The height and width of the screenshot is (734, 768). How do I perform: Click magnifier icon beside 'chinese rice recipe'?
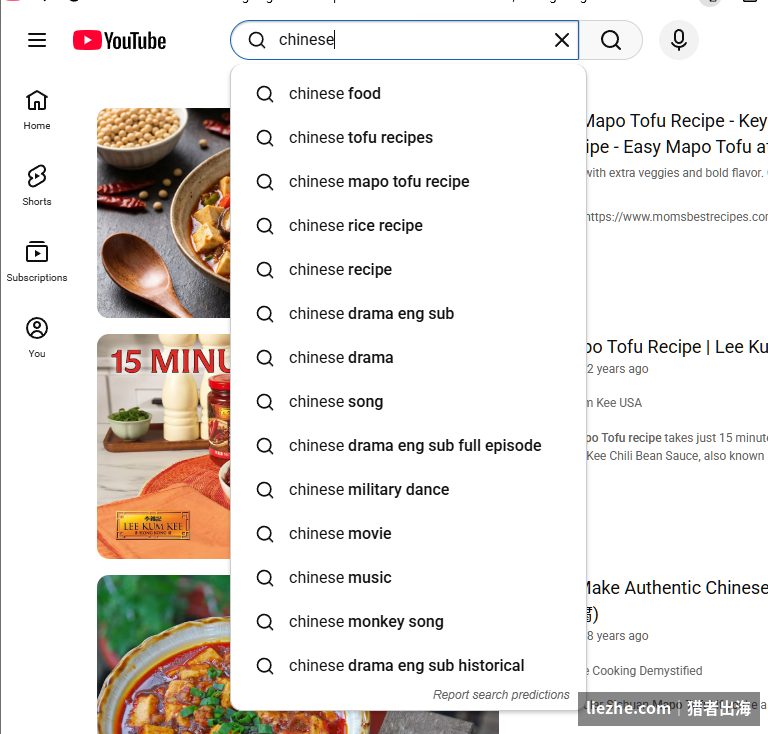click(x=265, y=226)
